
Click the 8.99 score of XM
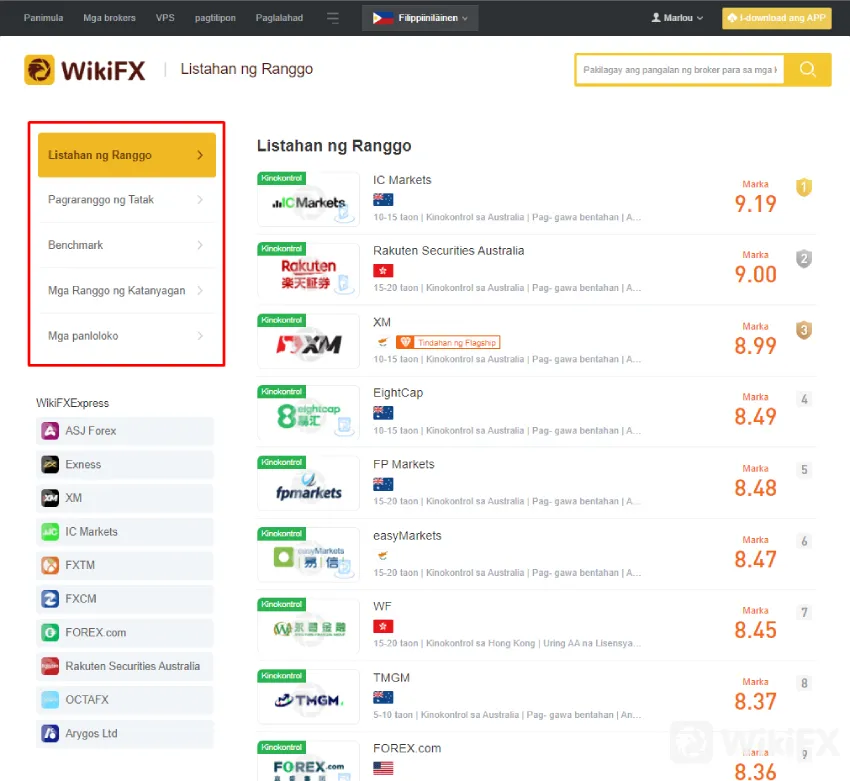point(755,346)
